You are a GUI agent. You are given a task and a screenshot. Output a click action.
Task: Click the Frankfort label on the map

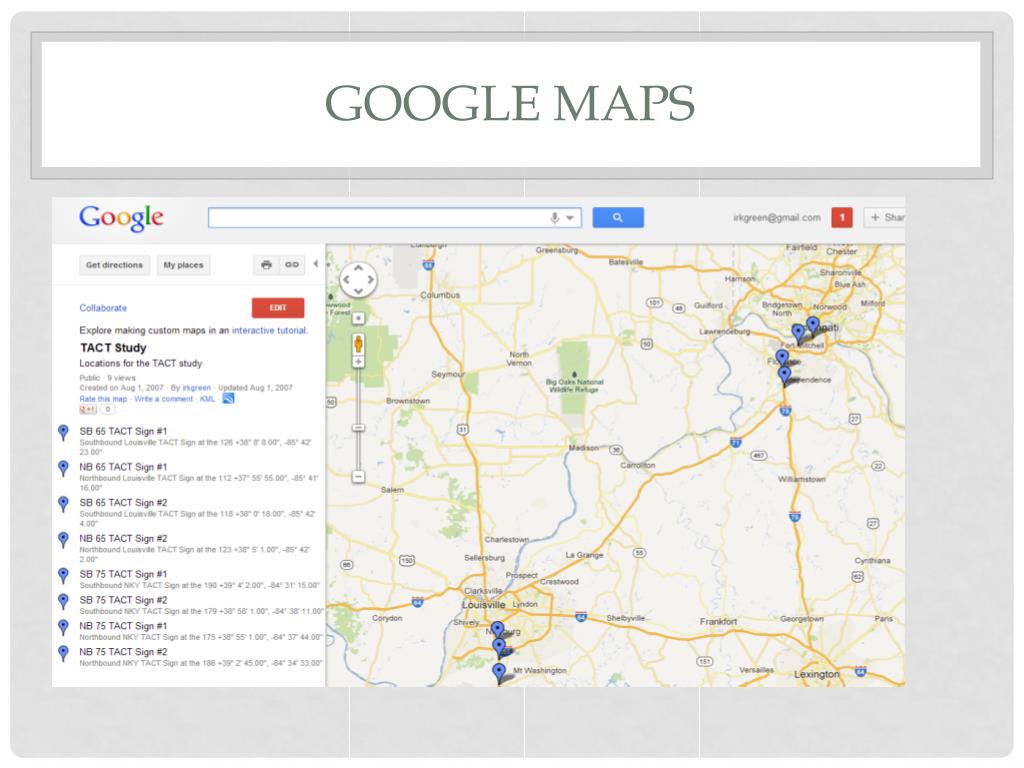tap(718, 621)
